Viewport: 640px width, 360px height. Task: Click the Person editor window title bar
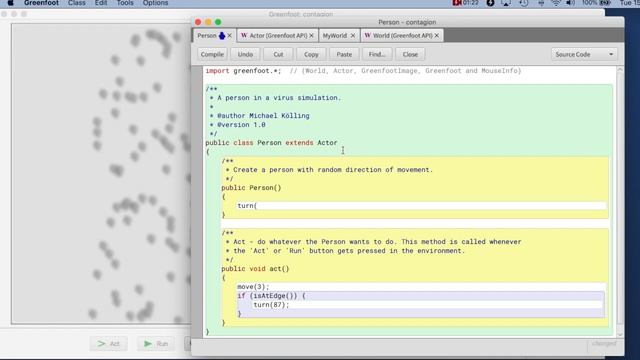(407, 22)
